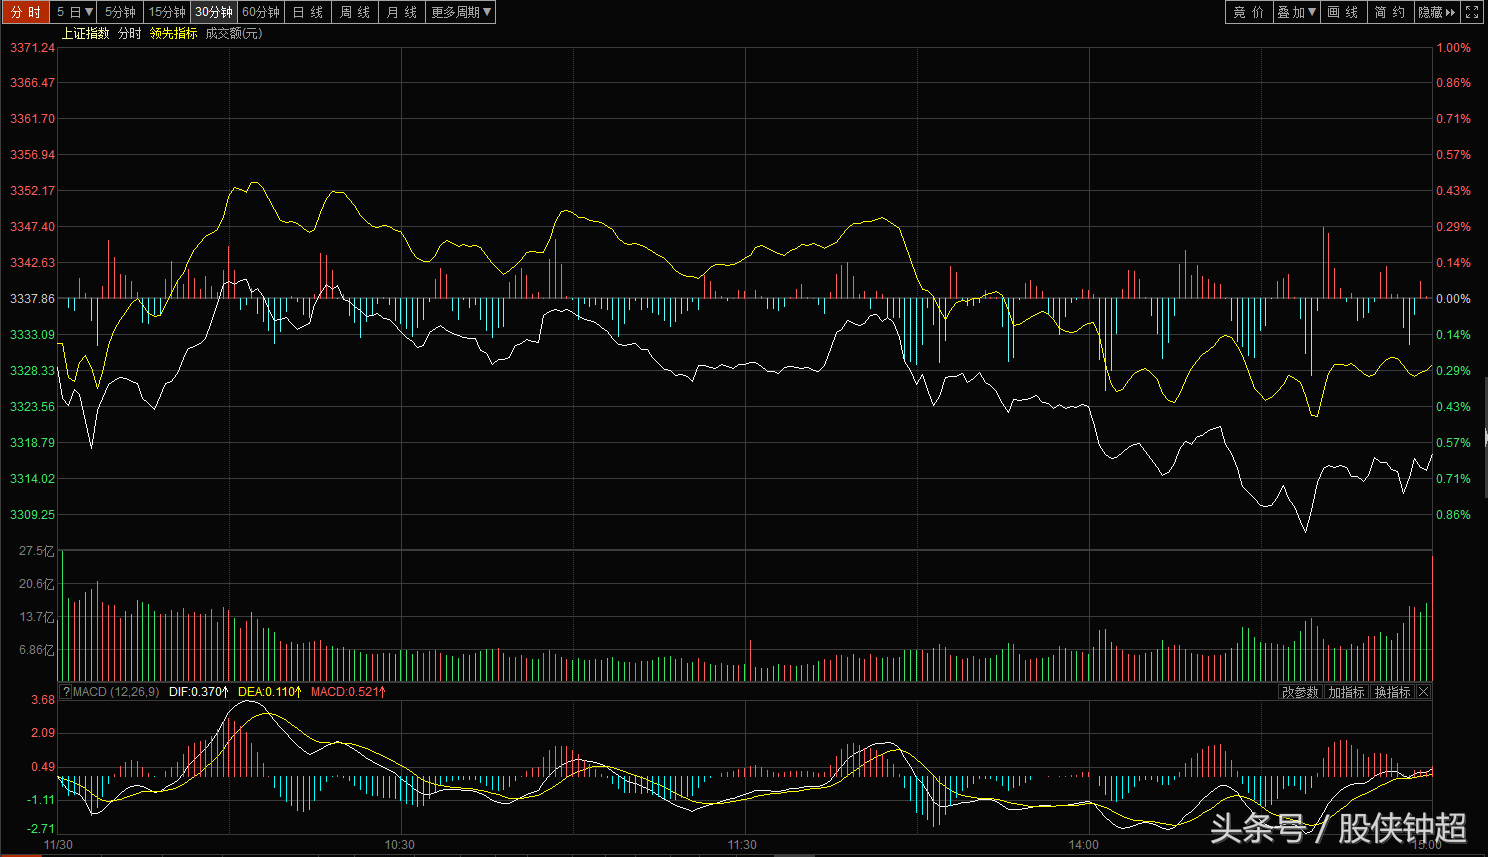Click the fullscreen expand icon

tap(1472, 12)
